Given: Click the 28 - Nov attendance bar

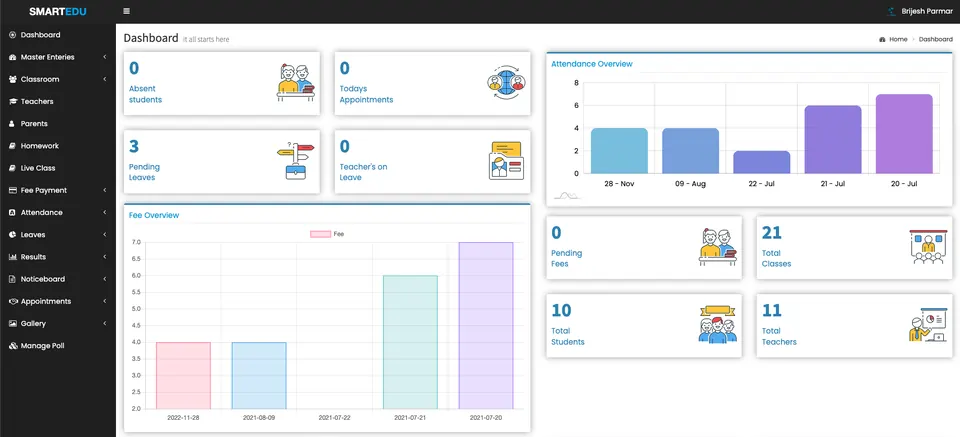Looking at the screenshot, I should click(x=619, y=151).
